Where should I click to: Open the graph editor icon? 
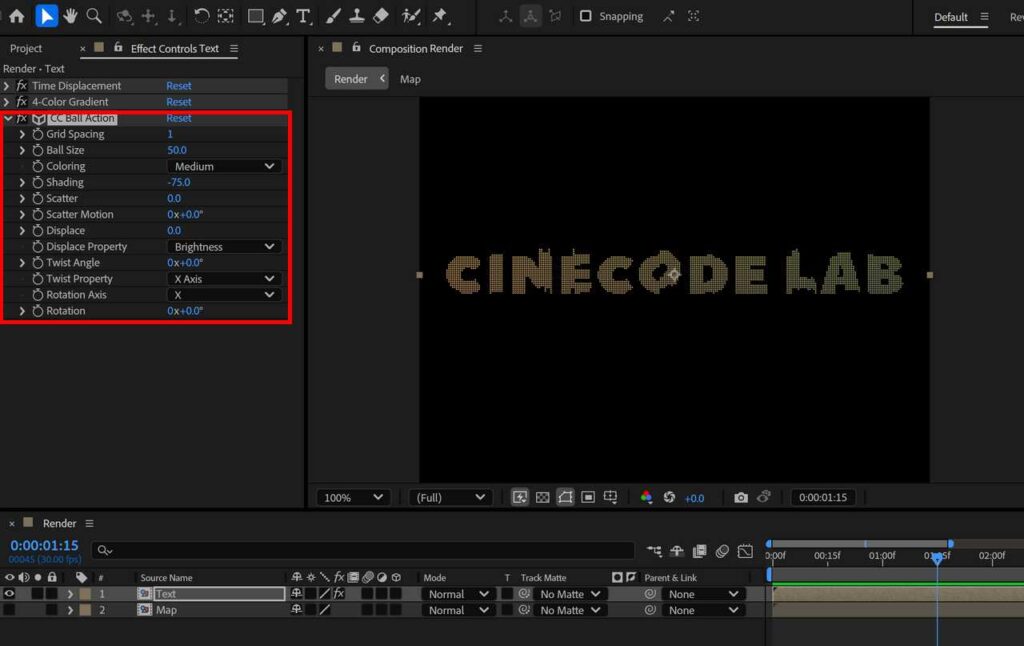(x=745, y=551)
